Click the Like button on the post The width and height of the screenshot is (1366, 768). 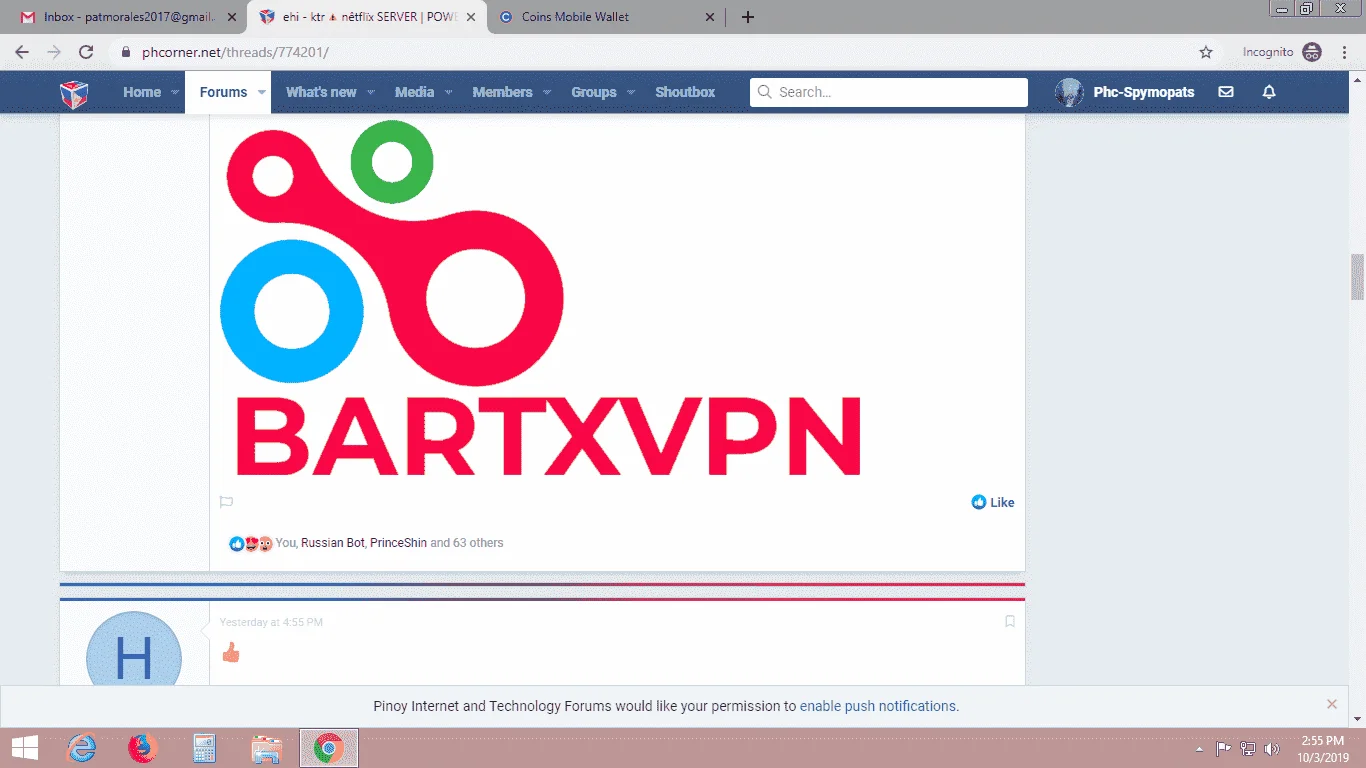coord(993,502)
